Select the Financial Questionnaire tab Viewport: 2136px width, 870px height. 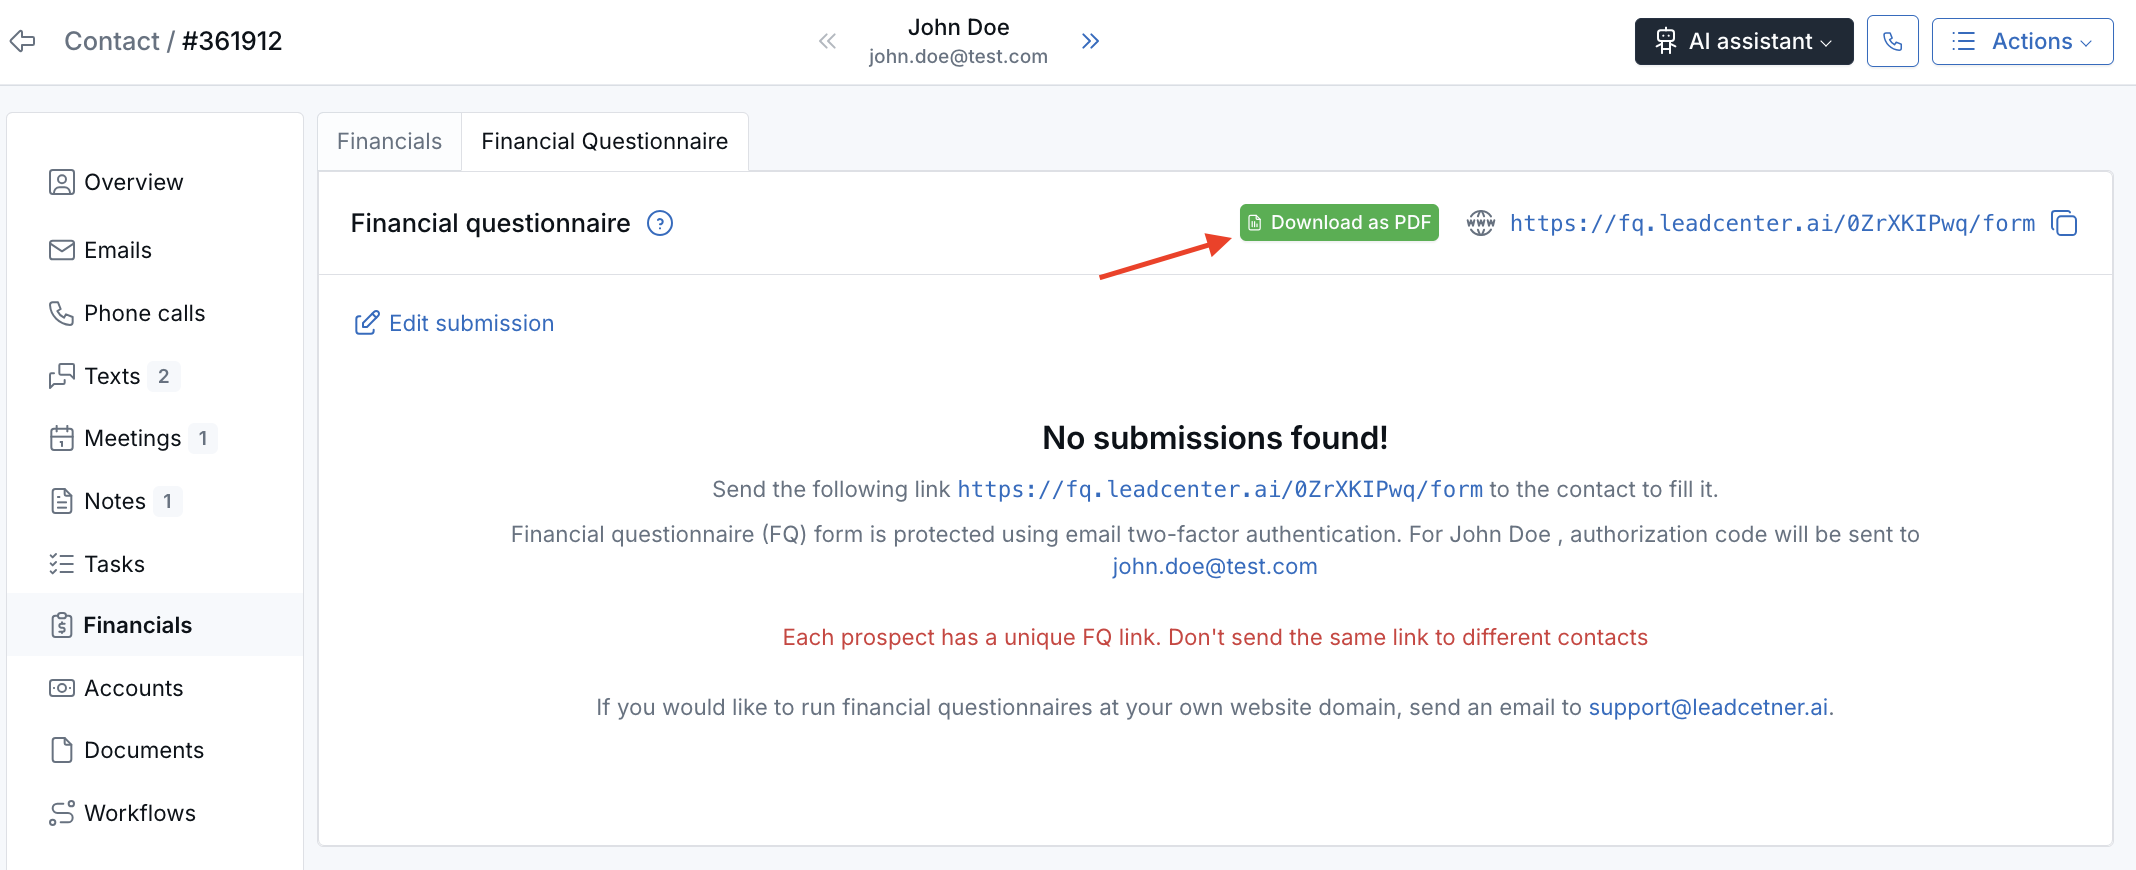pyautogui.click(x=604, y=142)
